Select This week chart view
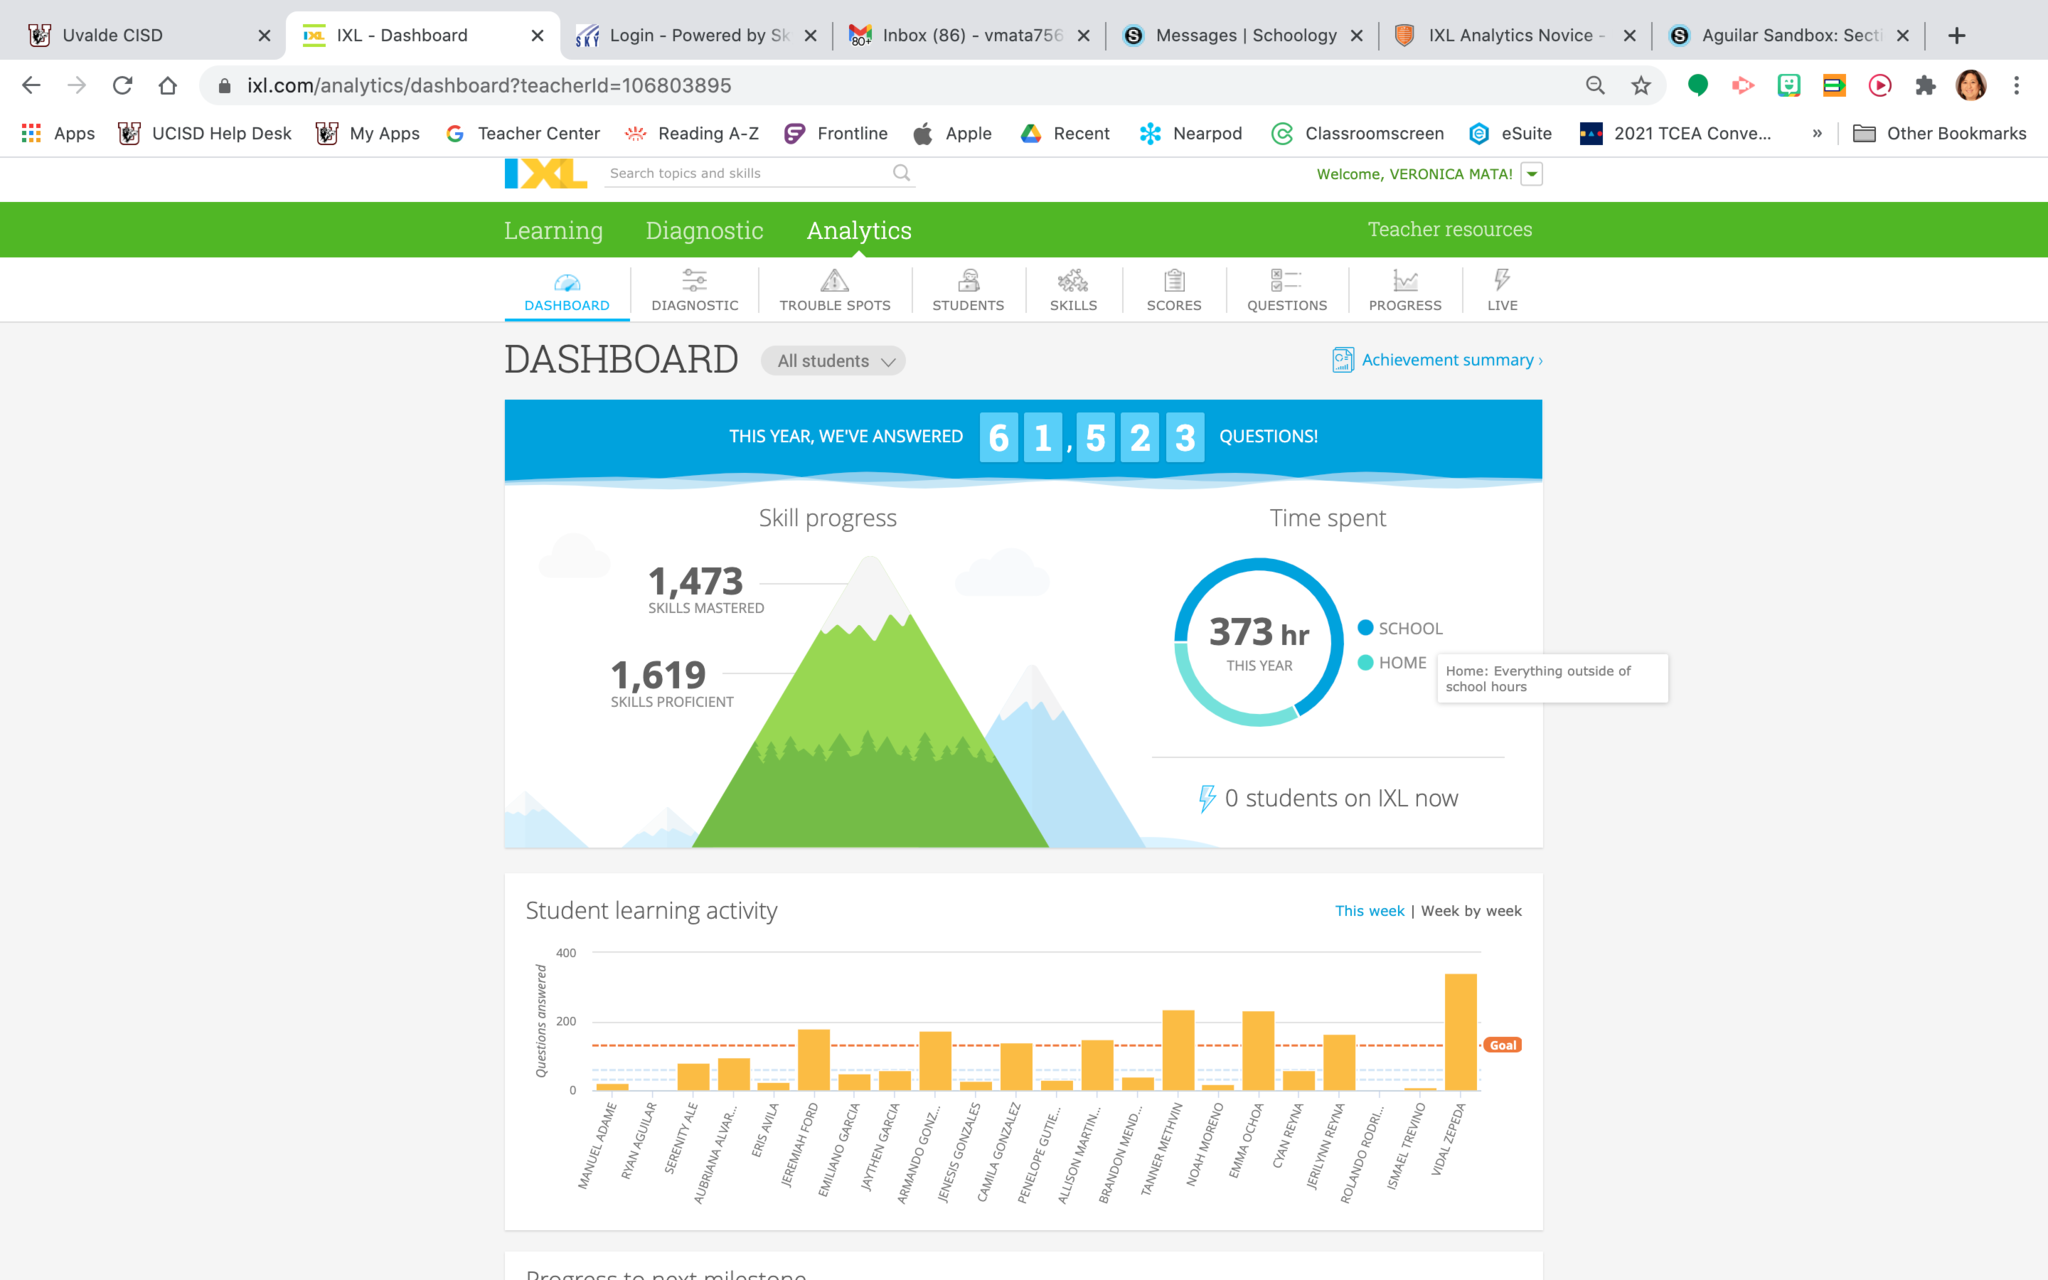This screenshot has height=1280, width=2048. pos(1369,911)
